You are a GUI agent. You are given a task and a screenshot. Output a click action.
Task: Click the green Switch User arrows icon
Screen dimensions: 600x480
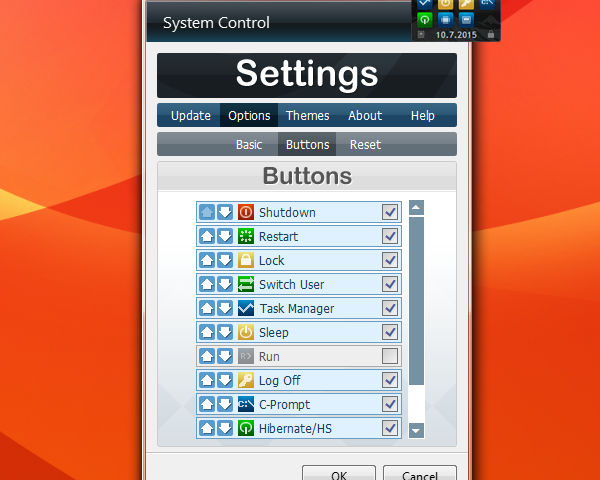(246, 284)
